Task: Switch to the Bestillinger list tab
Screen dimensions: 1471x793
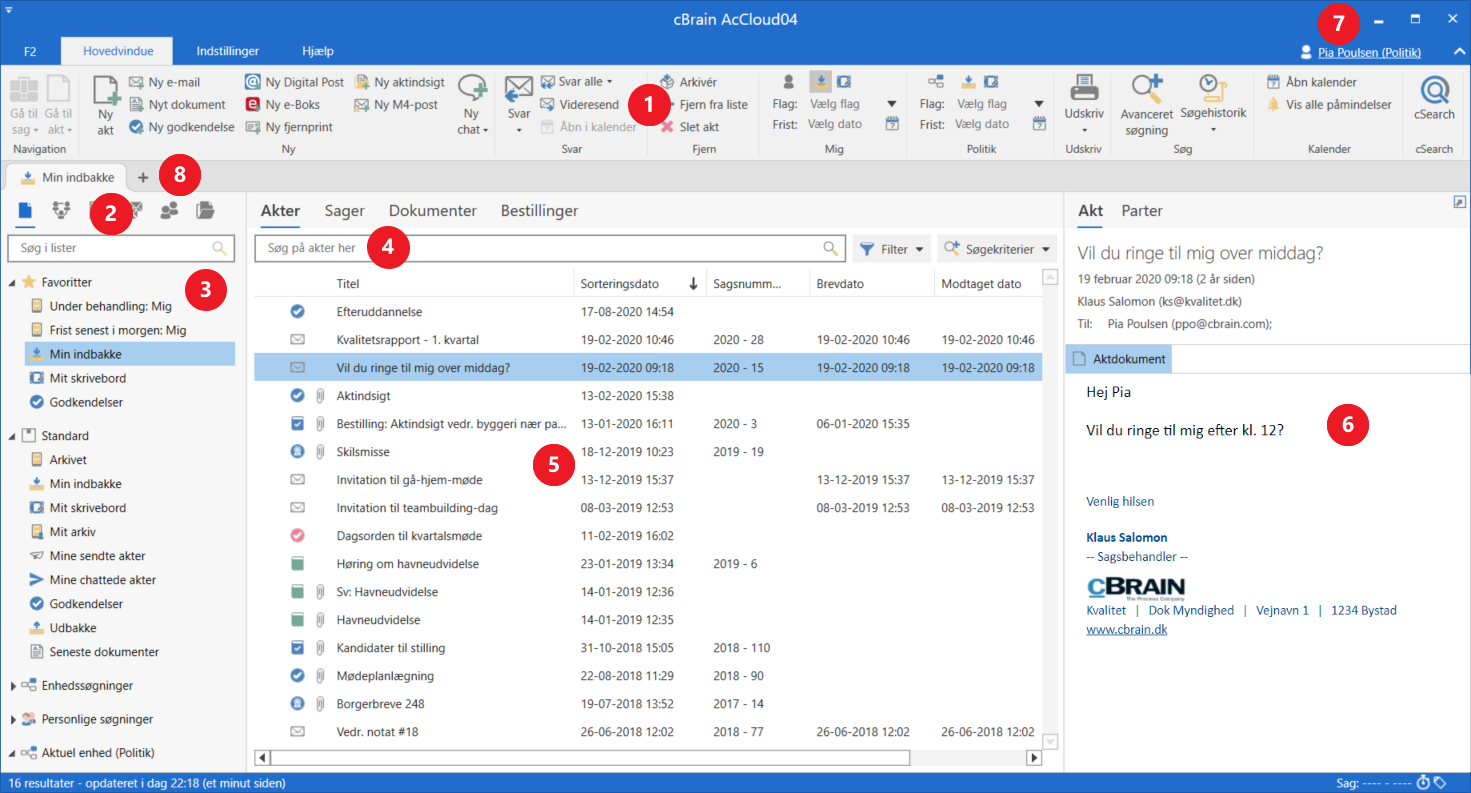Action: (540, 211)
